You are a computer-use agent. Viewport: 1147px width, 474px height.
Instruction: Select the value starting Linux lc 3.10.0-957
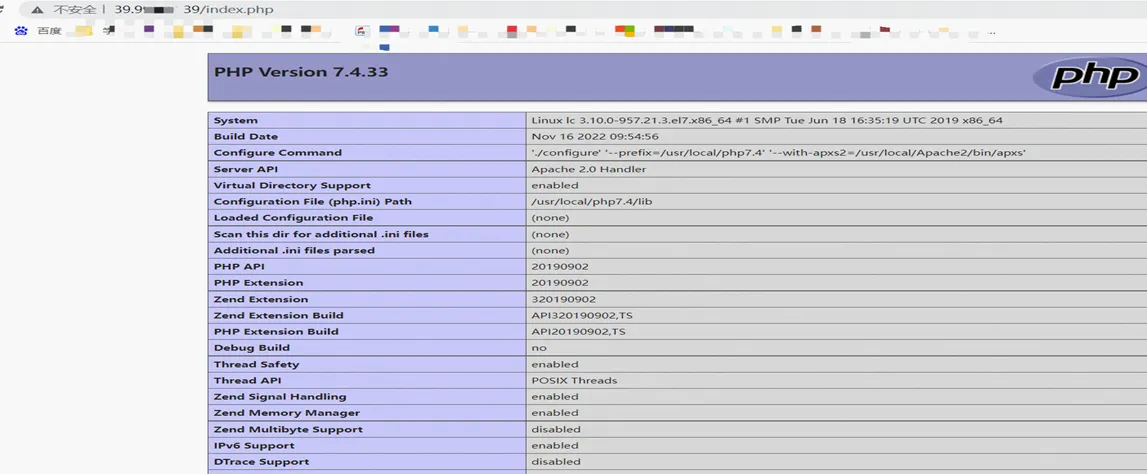(x=767, y=121)
